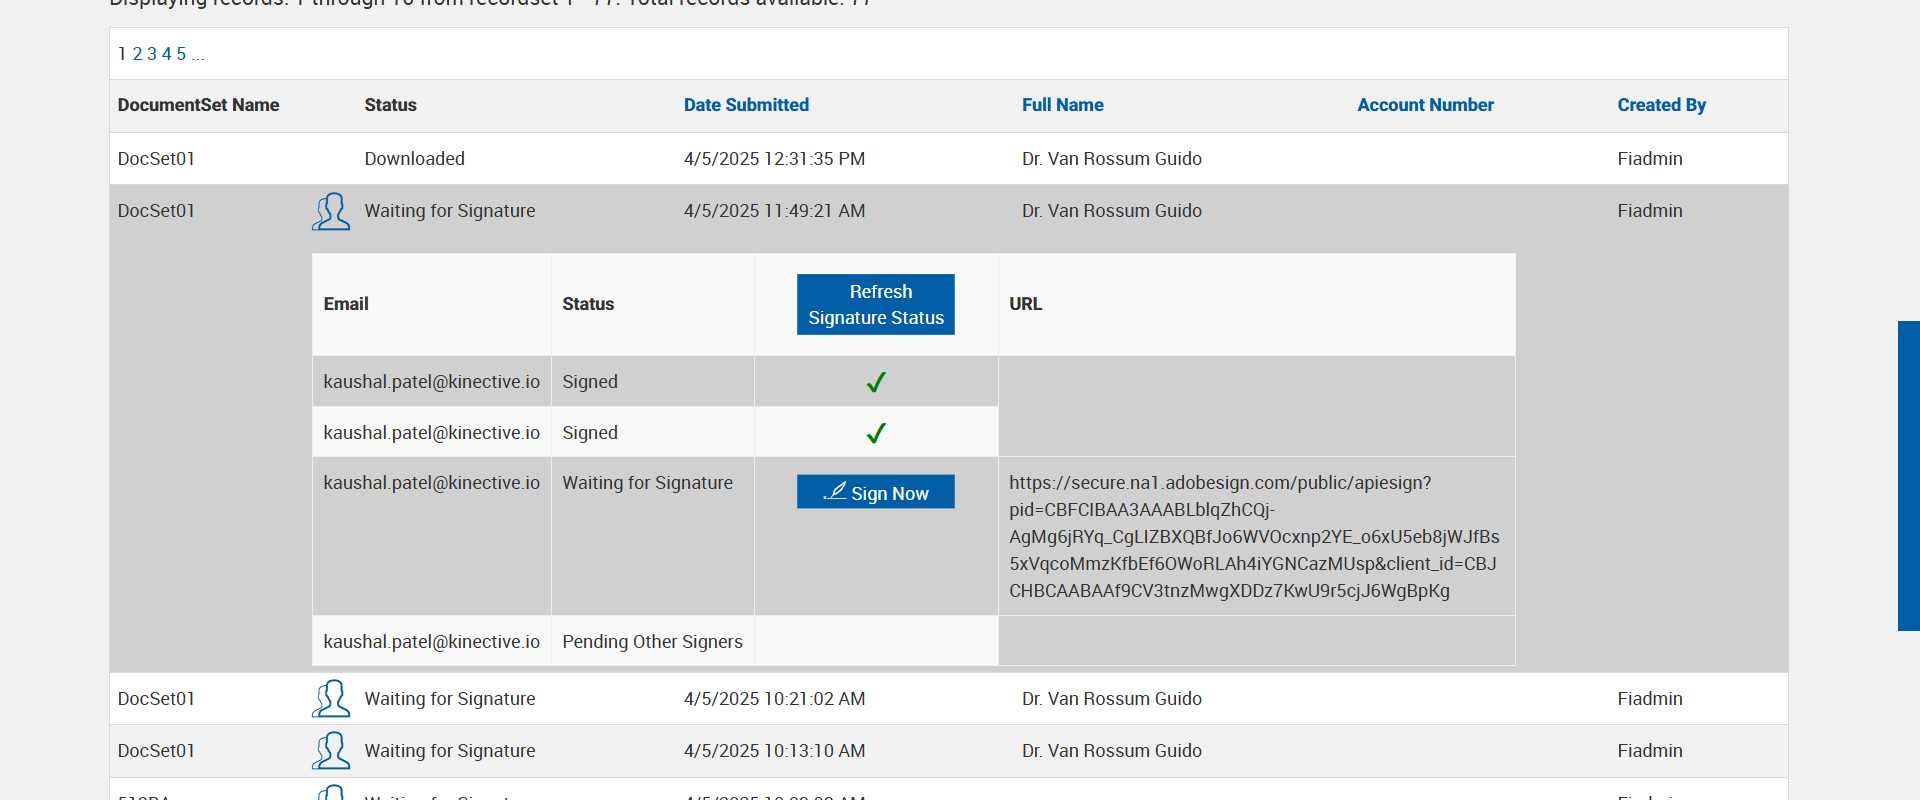The height and width of the screenshot is (800, 1920).
Task: Click the first signer's green checkmark
Action: (x=876, y=382)
